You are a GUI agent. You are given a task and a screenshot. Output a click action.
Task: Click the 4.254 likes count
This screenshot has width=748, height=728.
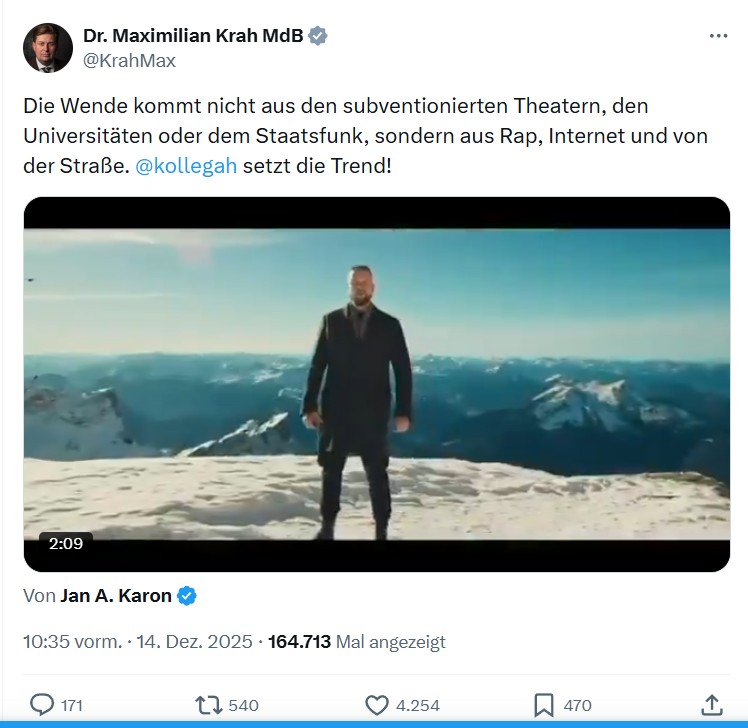417,705
